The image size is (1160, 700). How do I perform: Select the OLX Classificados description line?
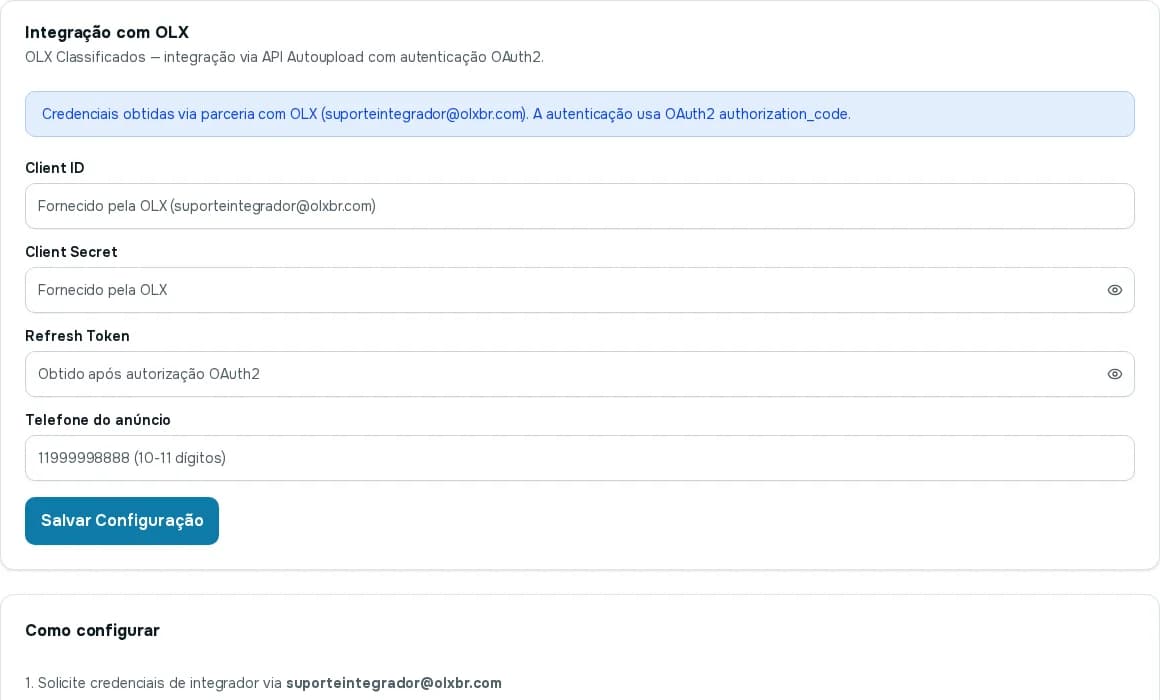(284, 57)
